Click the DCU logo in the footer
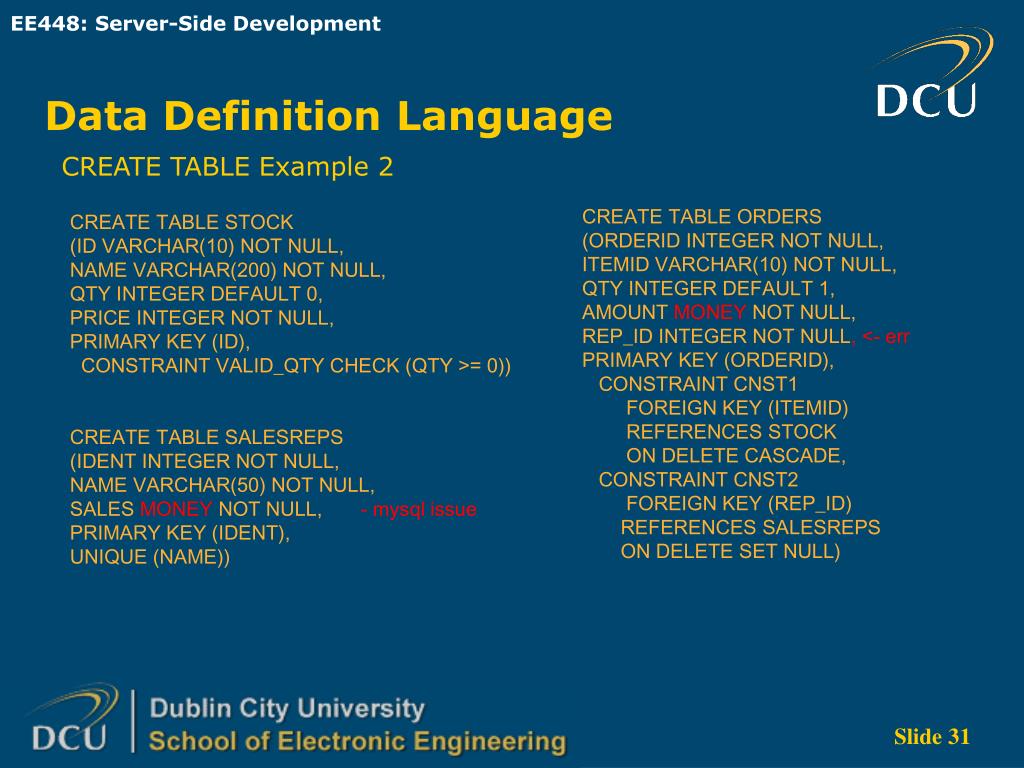Viewport: 1024px width, 768px height. [x=73, y=718]
